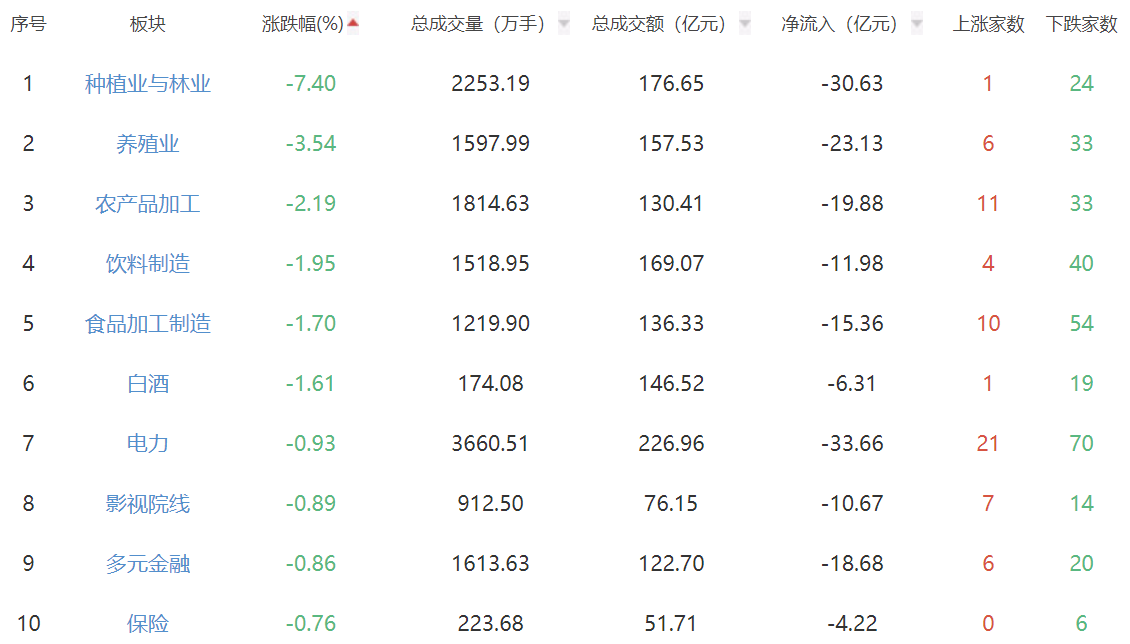Click the 净流入(亿元) column header text
Image resolution: width=1130 pixels, height=644 pixels.
(839, 24)
